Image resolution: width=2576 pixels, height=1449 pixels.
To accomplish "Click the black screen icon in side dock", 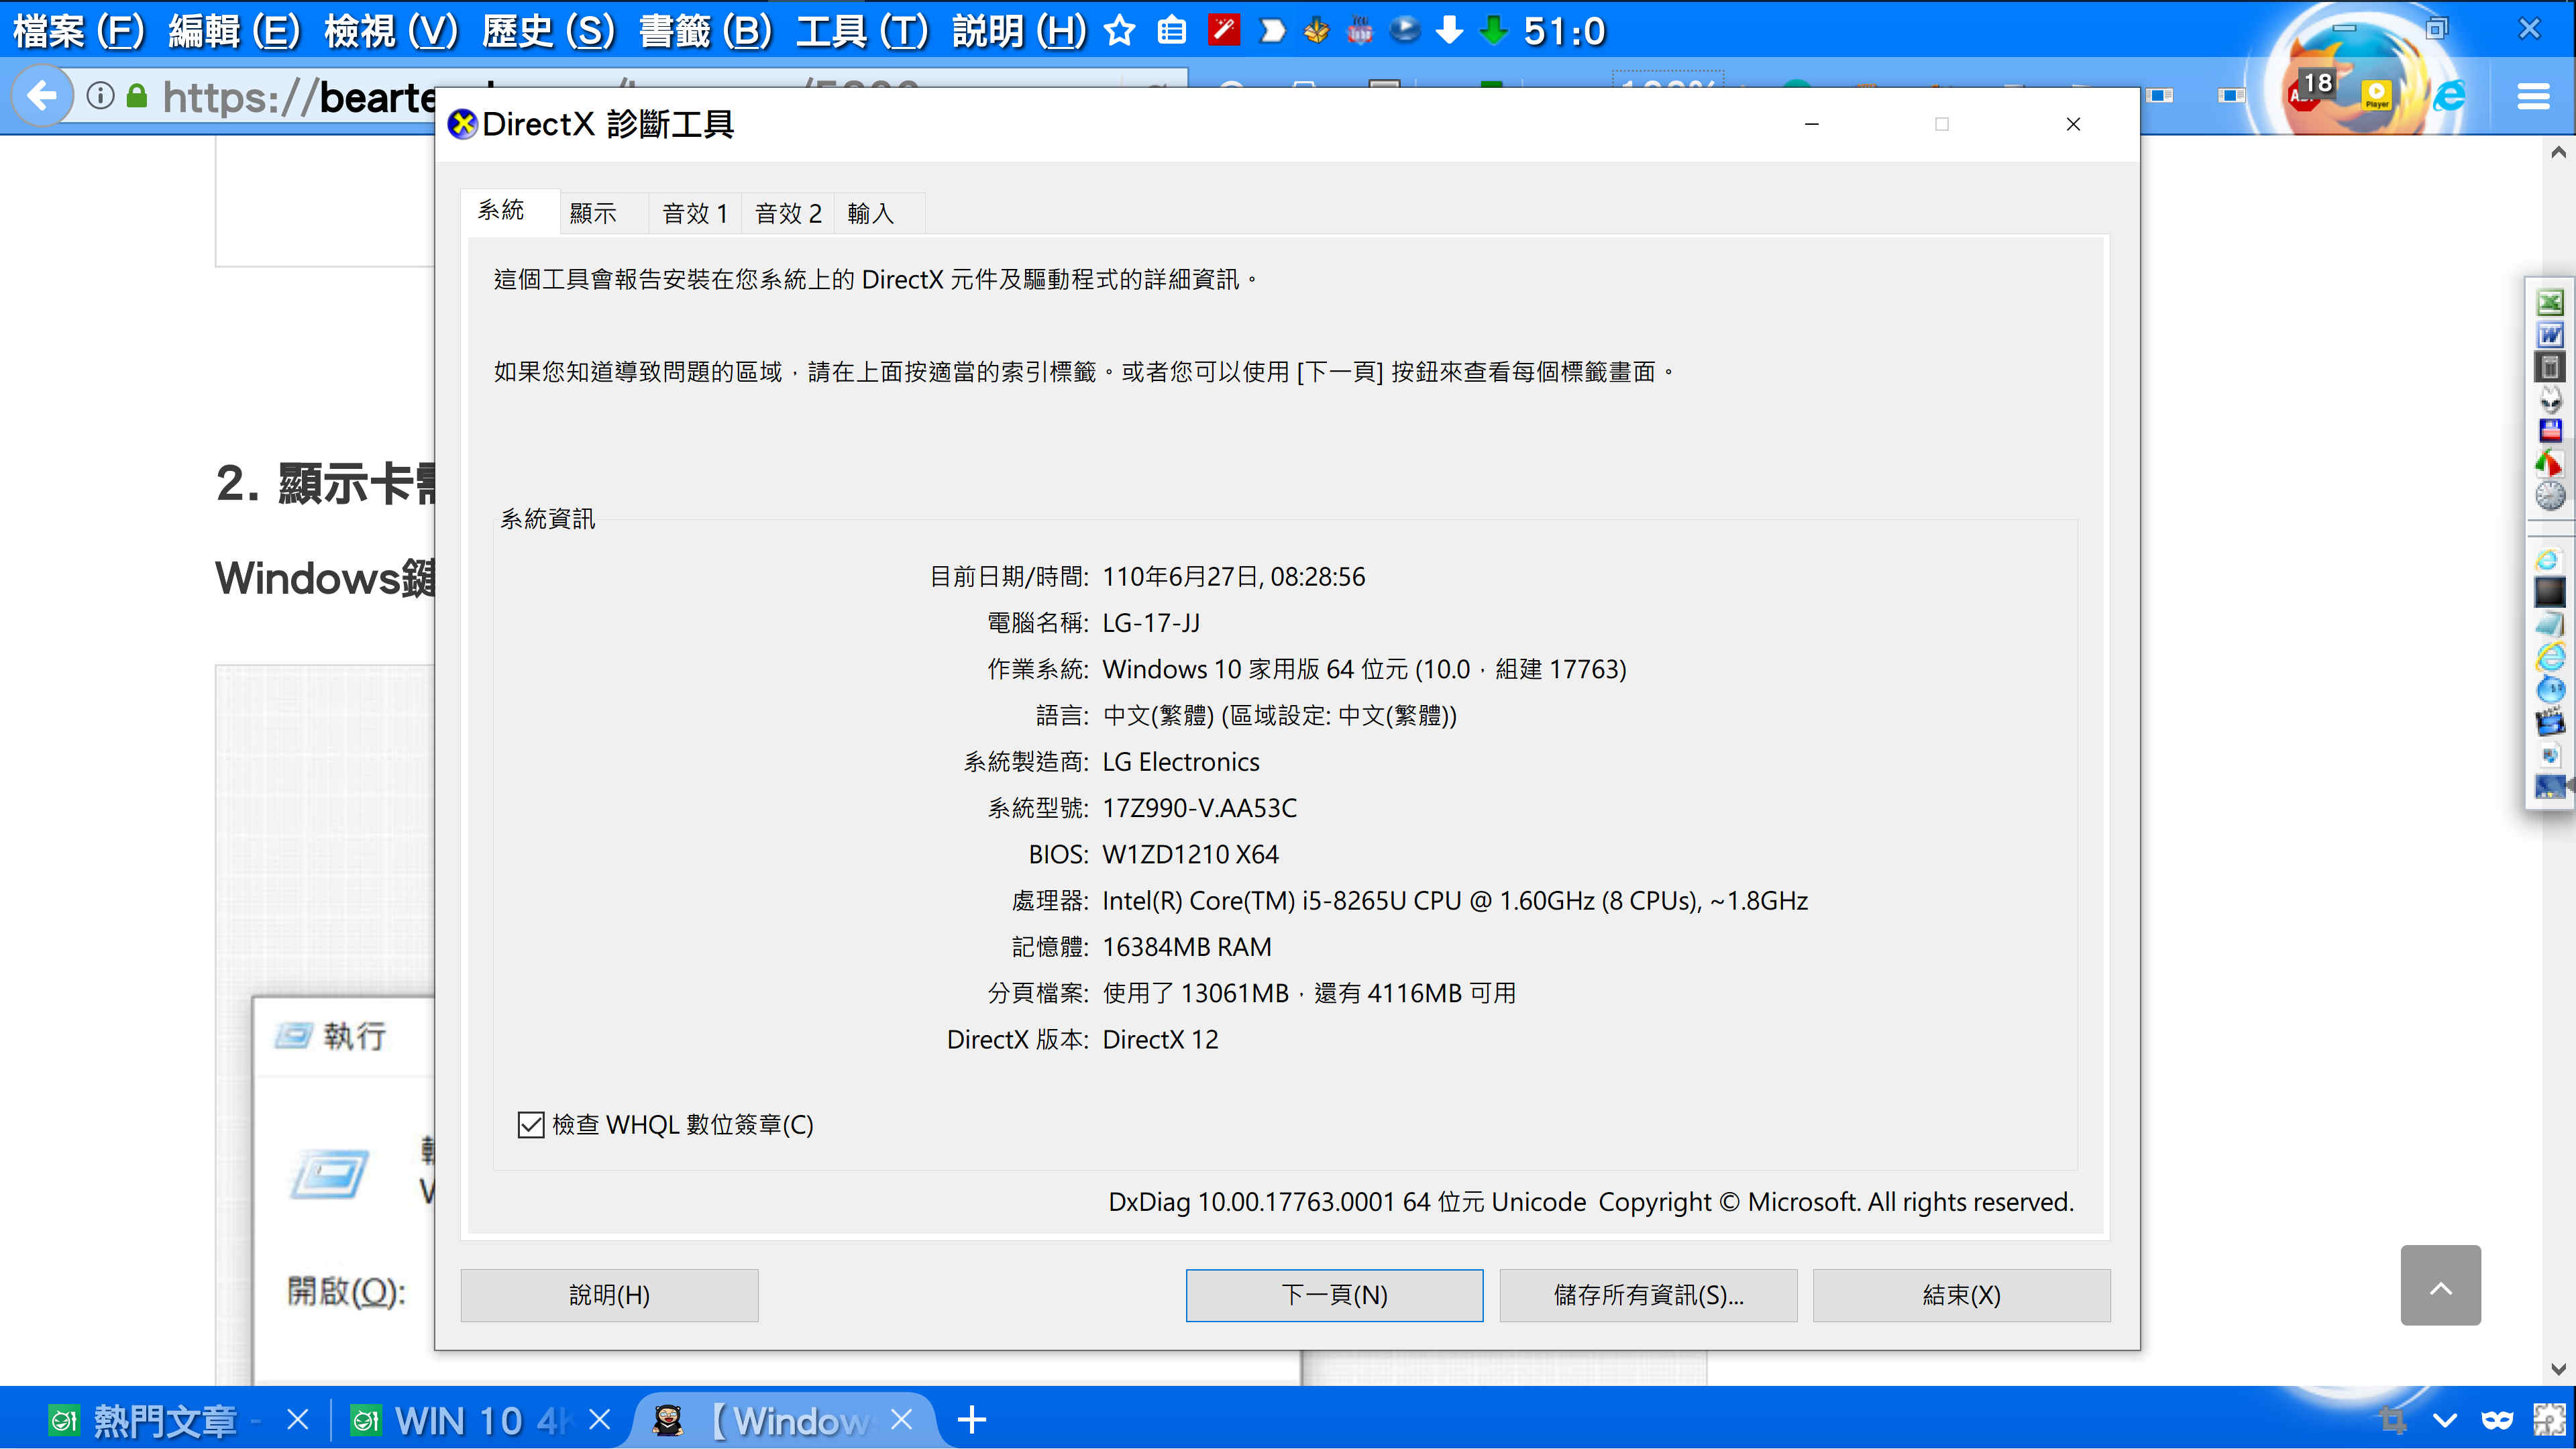I will click(2550, 591).
